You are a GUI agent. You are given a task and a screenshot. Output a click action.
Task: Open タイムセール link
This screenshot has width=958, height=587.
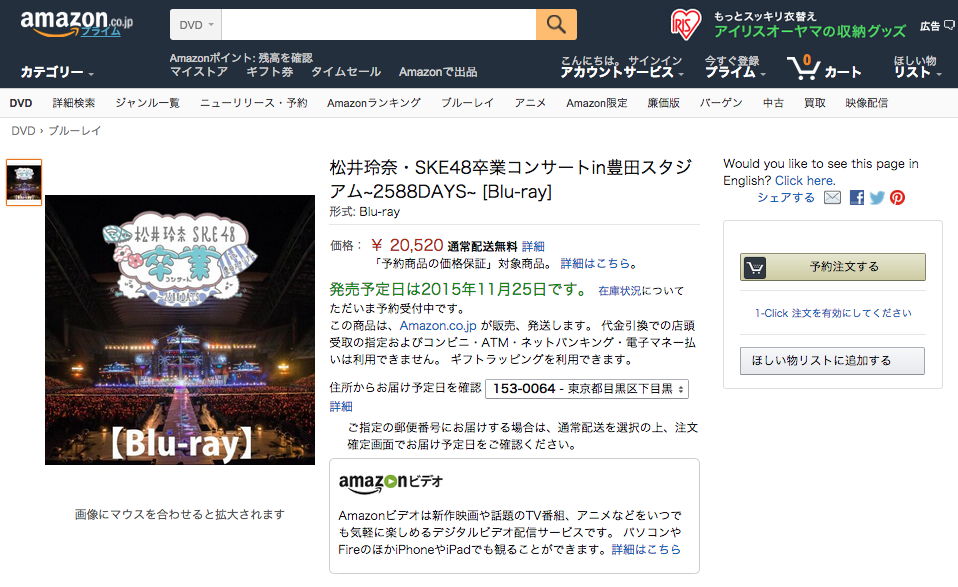(346, 72)
